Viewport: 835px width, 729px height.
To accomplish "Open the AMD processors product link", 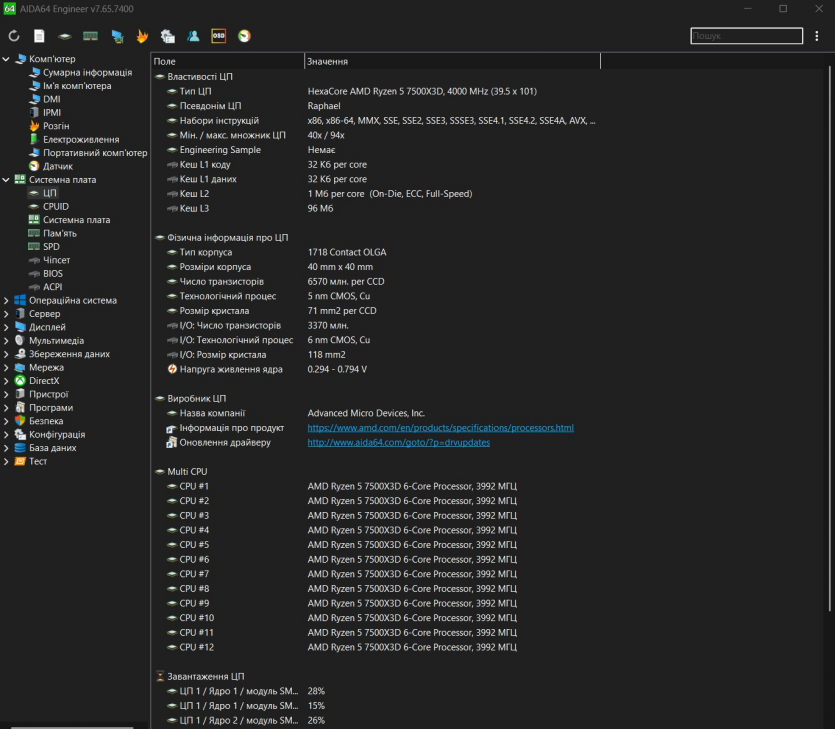I will 440,428.
